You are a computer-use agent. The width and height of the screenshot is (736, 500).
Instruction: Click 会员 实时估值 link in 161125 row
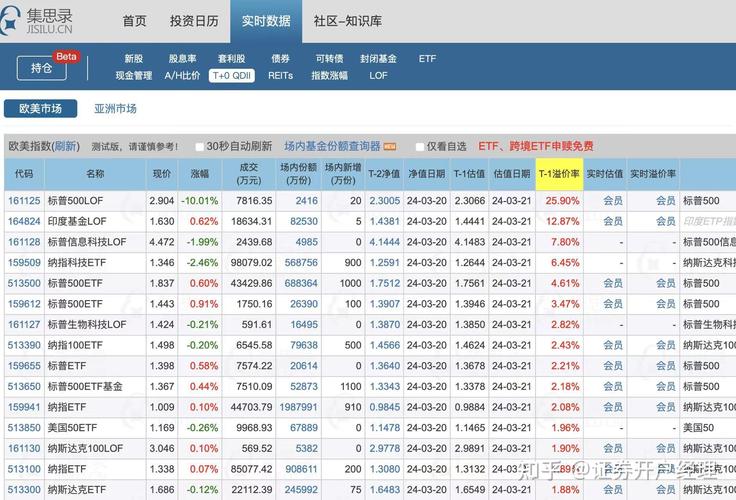click(x=613, y=200)
